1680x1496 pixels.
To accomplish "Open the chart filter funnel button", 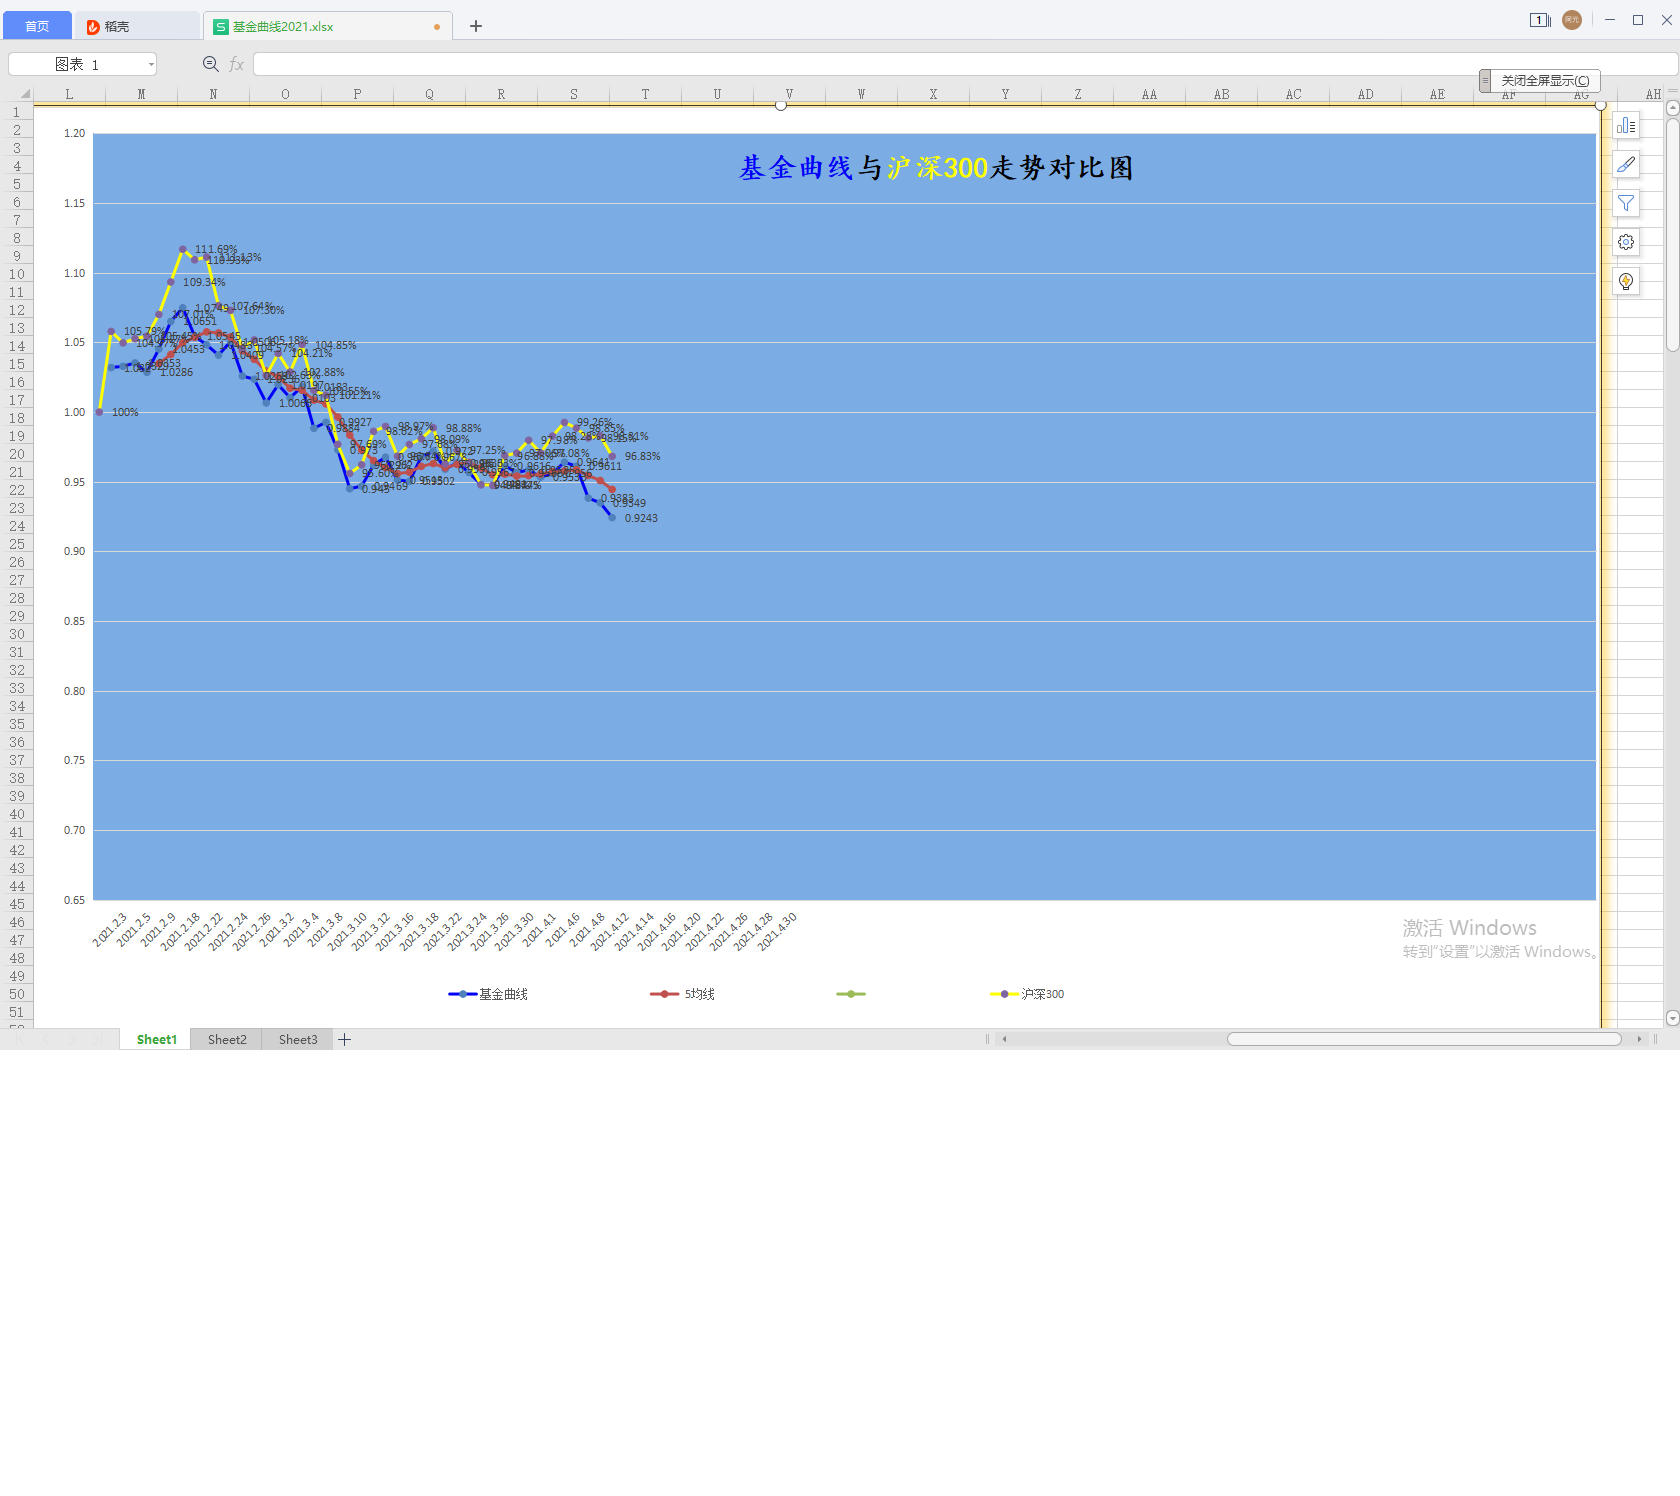I will point(1626,203).
